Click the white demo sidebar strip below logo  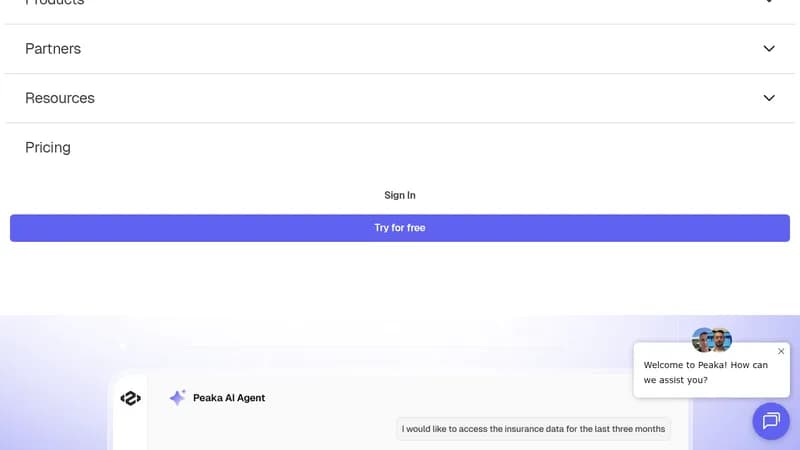(131, 430)
